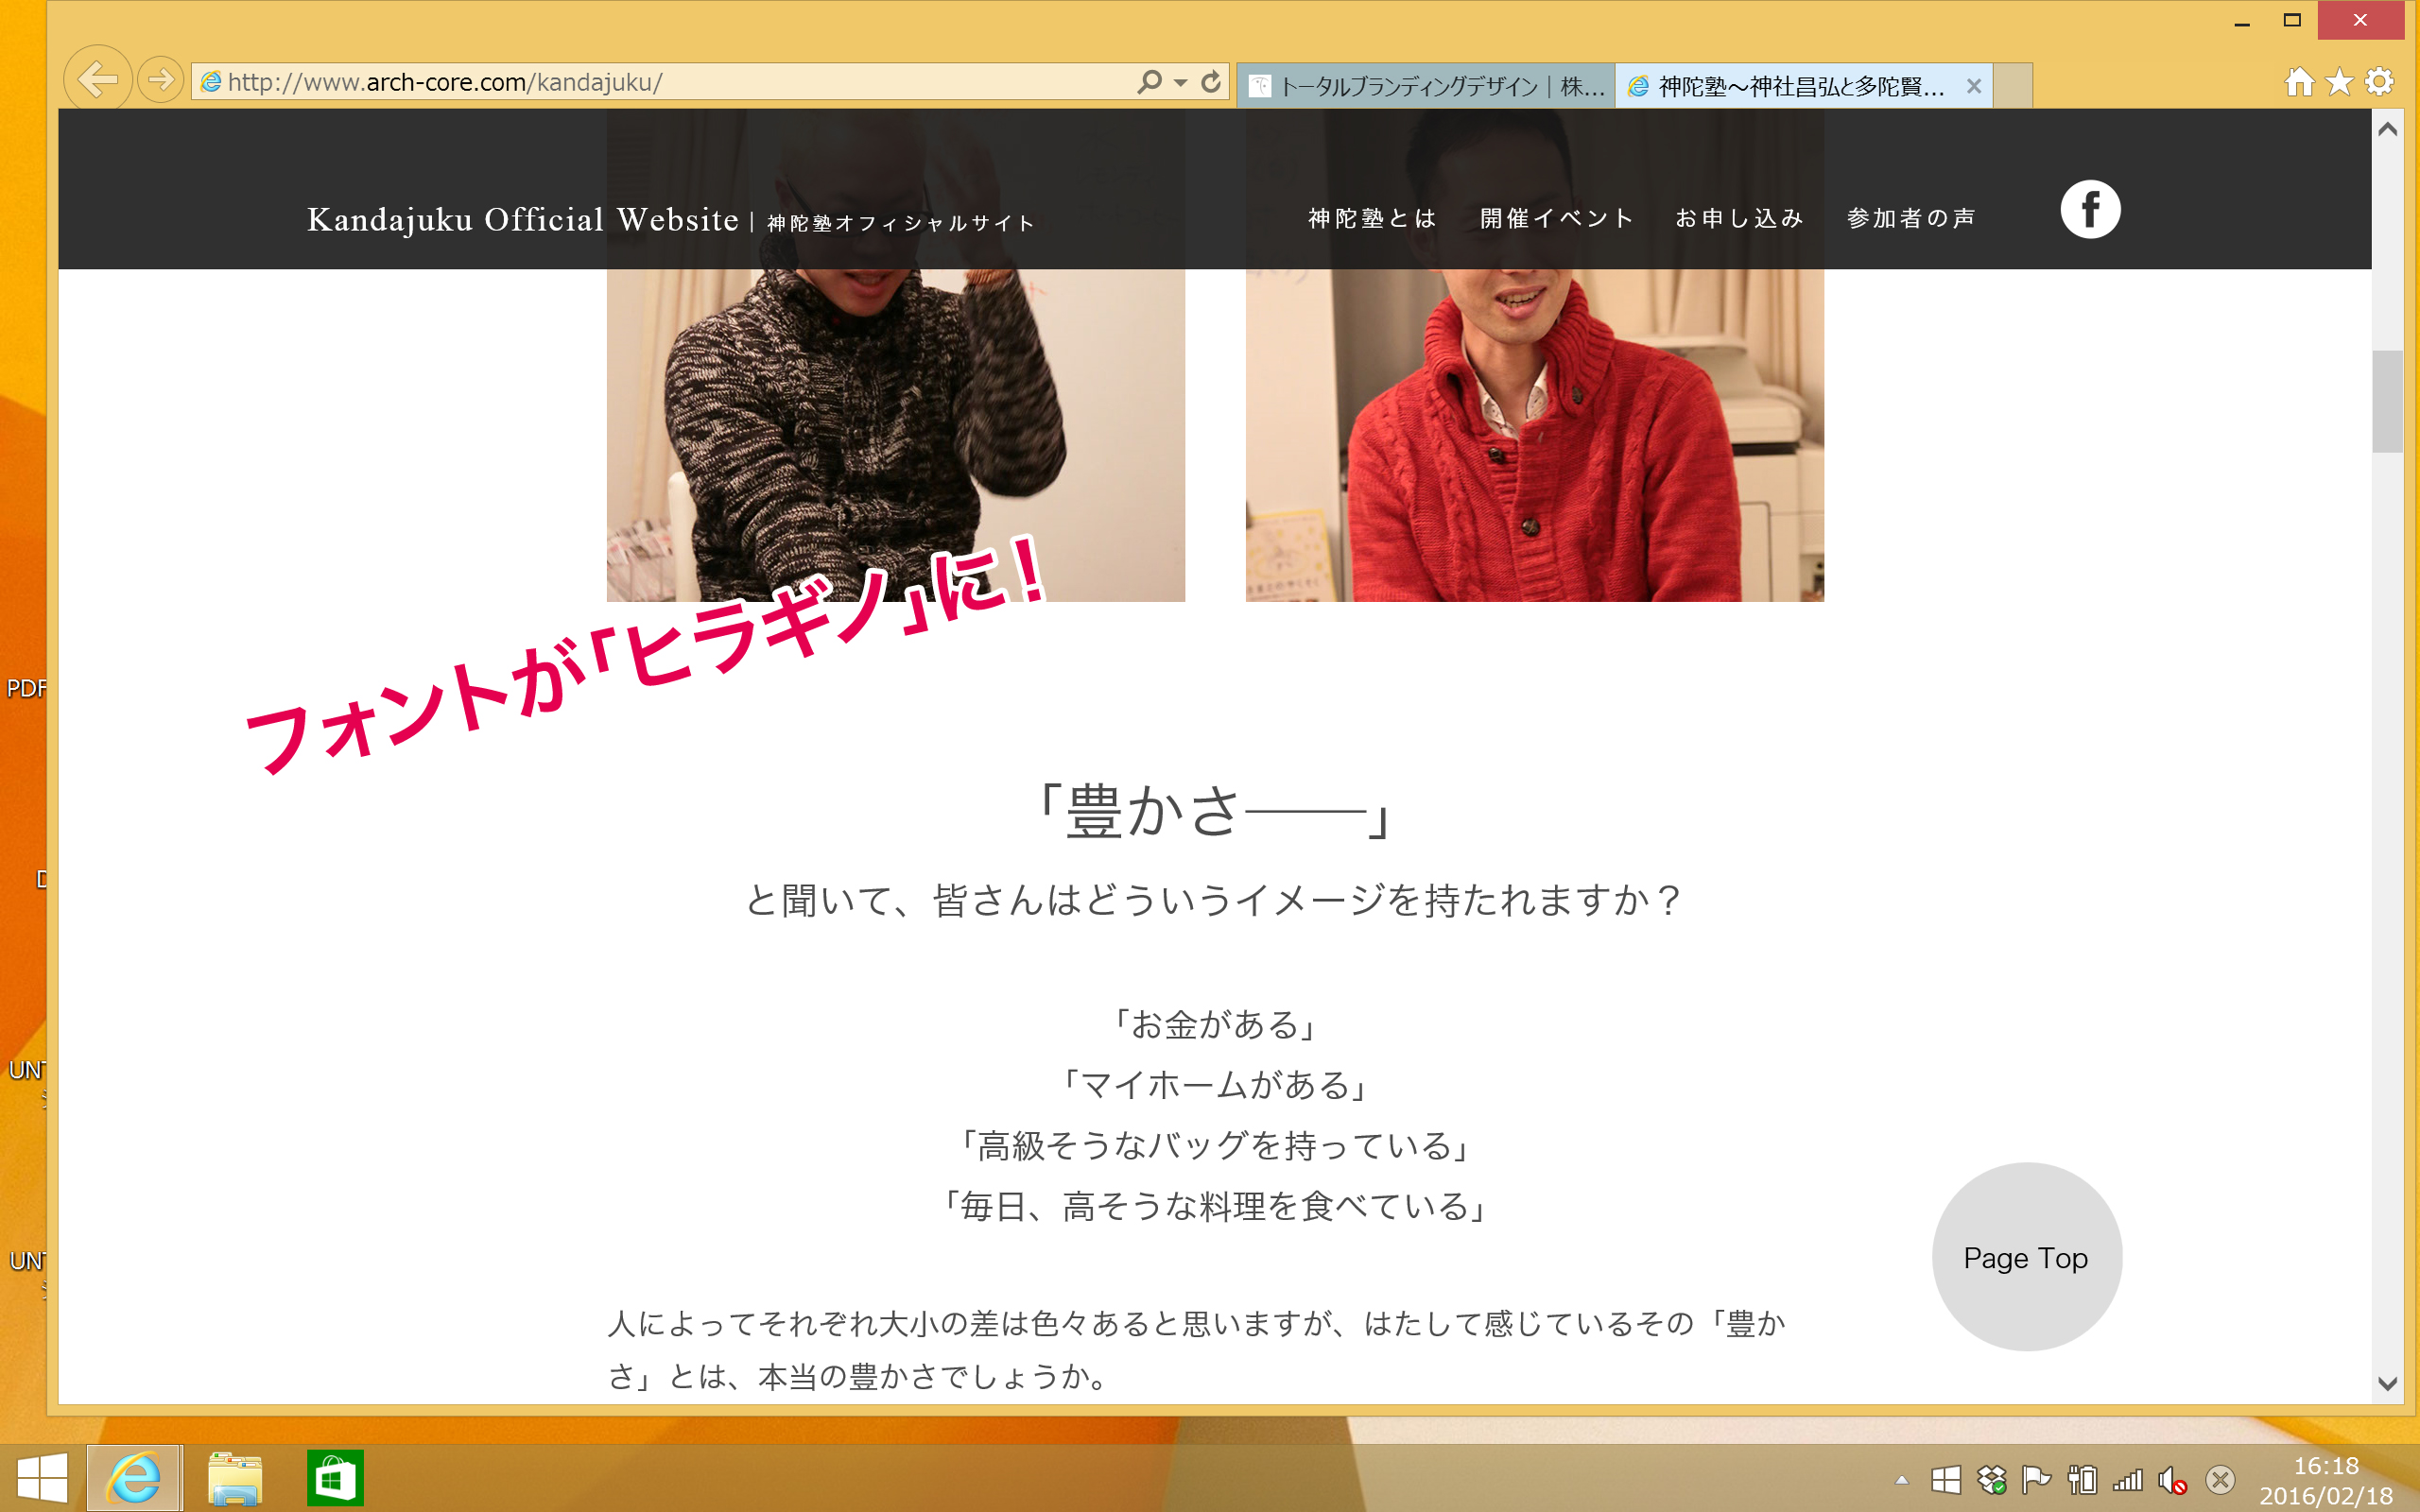Click the Facebook round icon in header

[x=2089, y=210]
